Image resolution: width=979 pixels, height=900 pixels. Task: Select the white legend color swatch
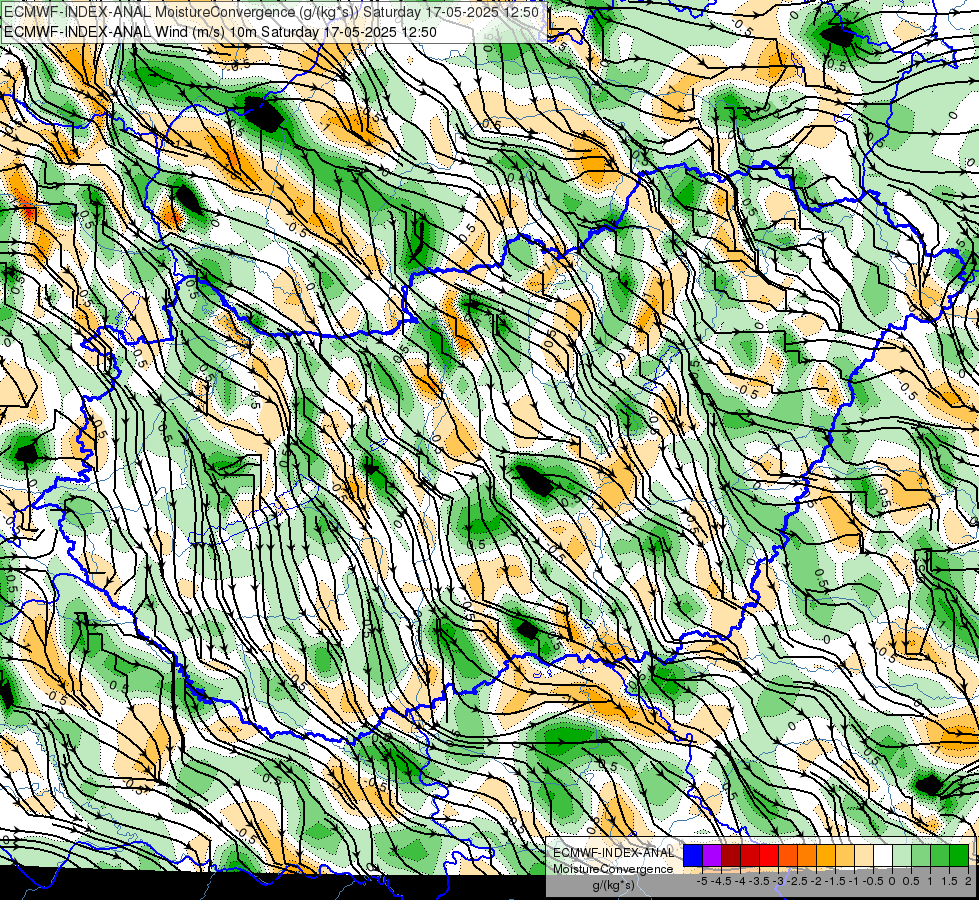point(883,856)
